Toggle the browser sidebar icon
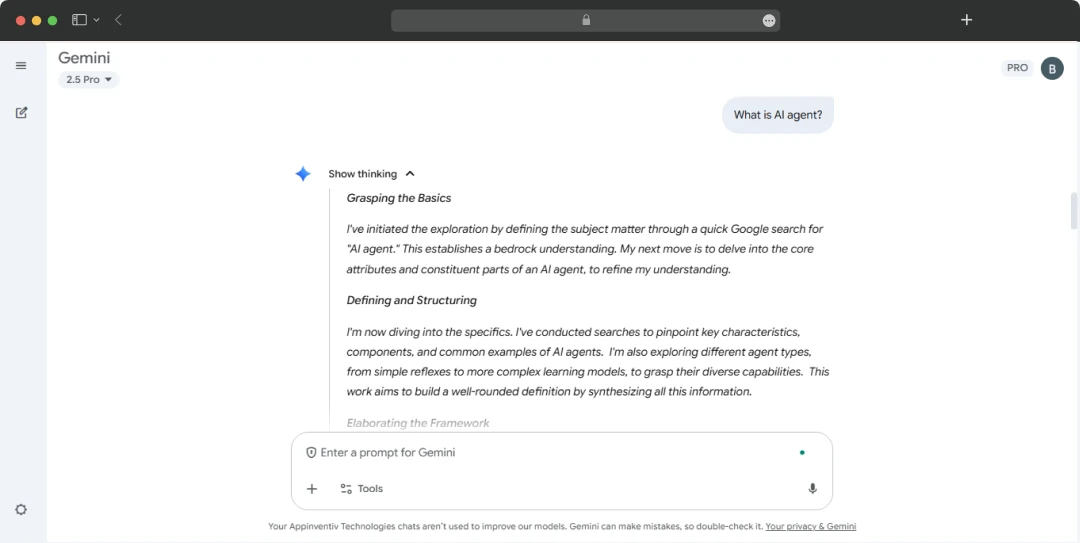This screenshot has width=1080, height=543. (80, 20)
